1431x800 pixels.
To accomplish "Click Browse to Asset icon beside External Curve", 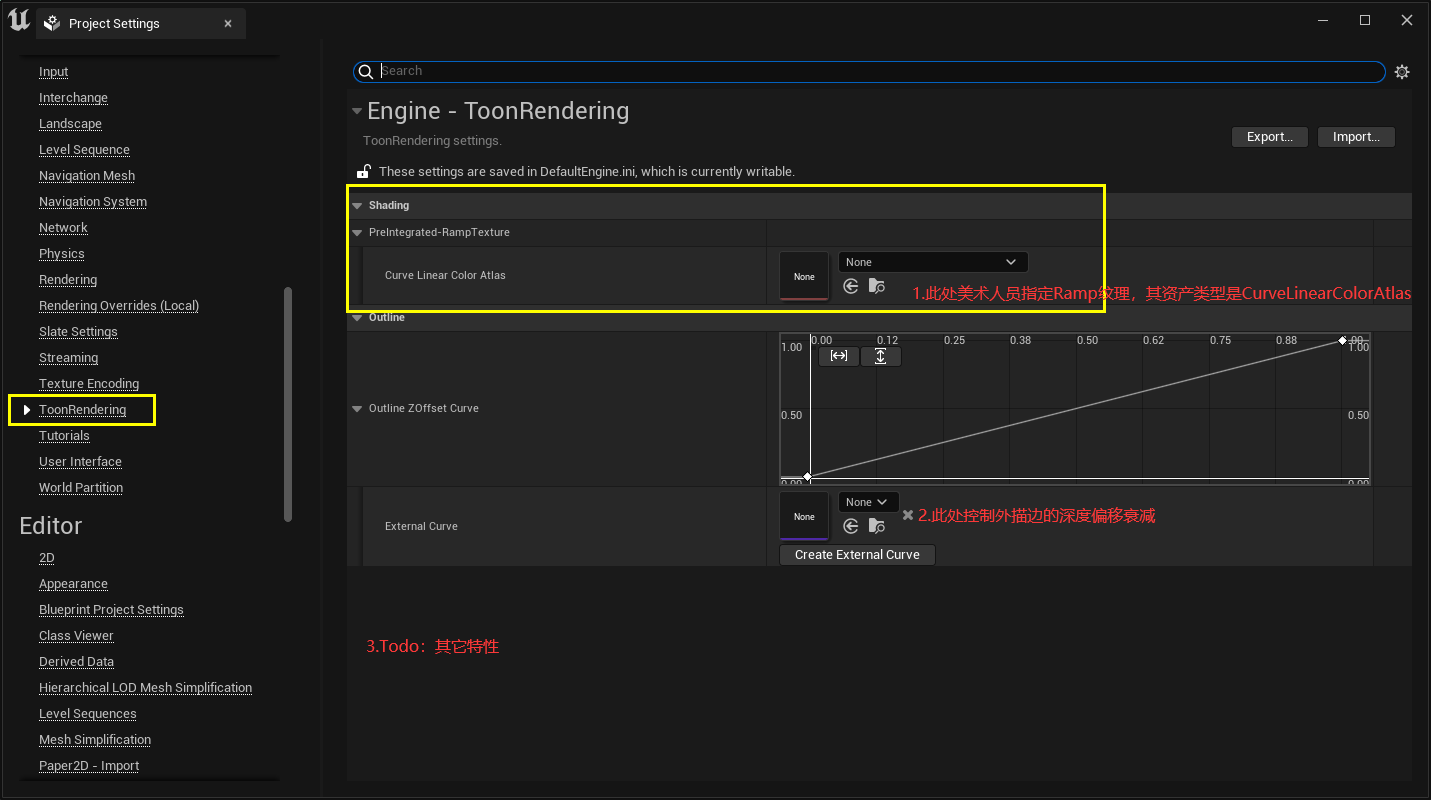I will pyautogui.click(x=877, y=525).
